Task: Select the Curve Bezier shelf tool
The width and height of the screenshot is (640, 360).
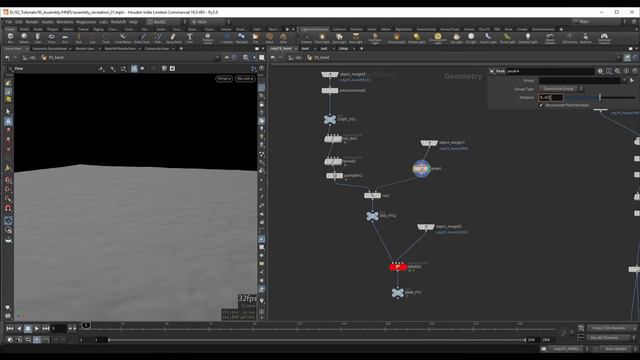Action: click(x=122, y=38)
